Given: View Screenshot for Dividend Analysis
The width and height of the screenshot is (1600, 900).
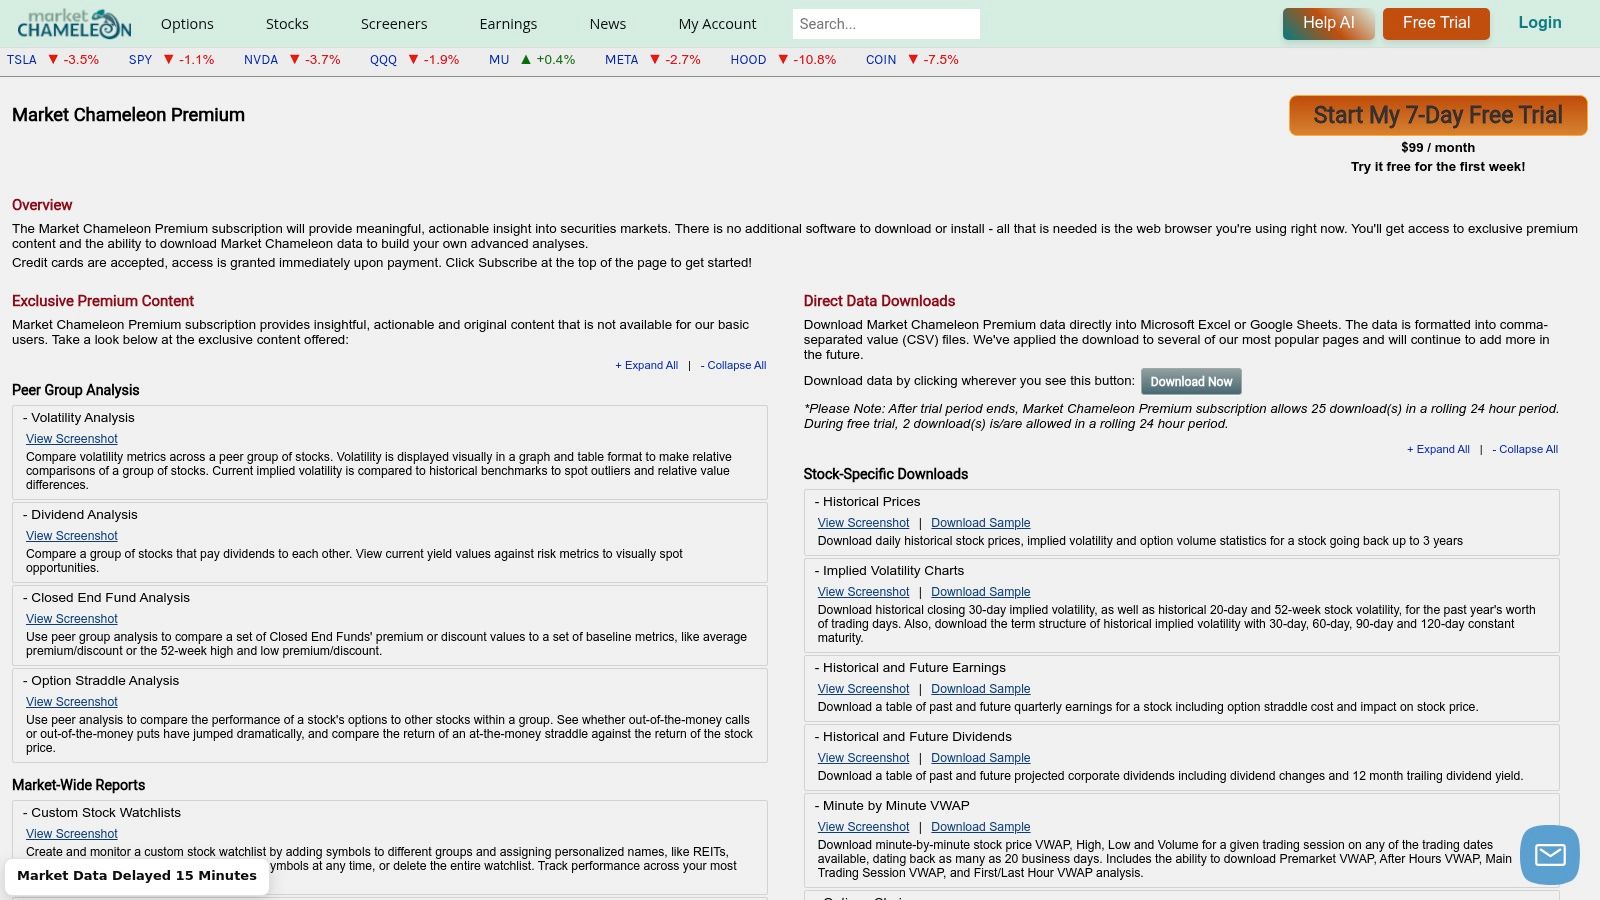Looking at the screenshot, I should 72,536.
